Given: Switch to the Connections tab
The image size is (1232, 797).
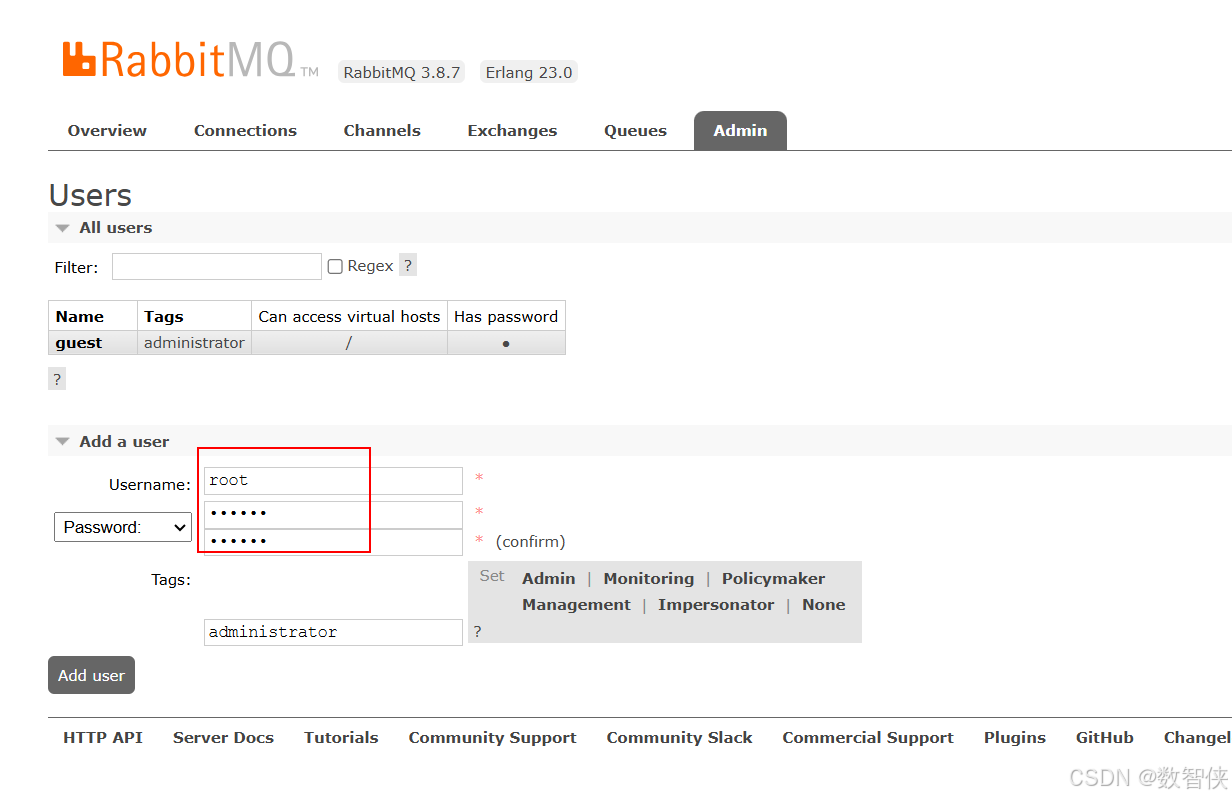Looking at the screenshot, I should (x=245, y=130).
